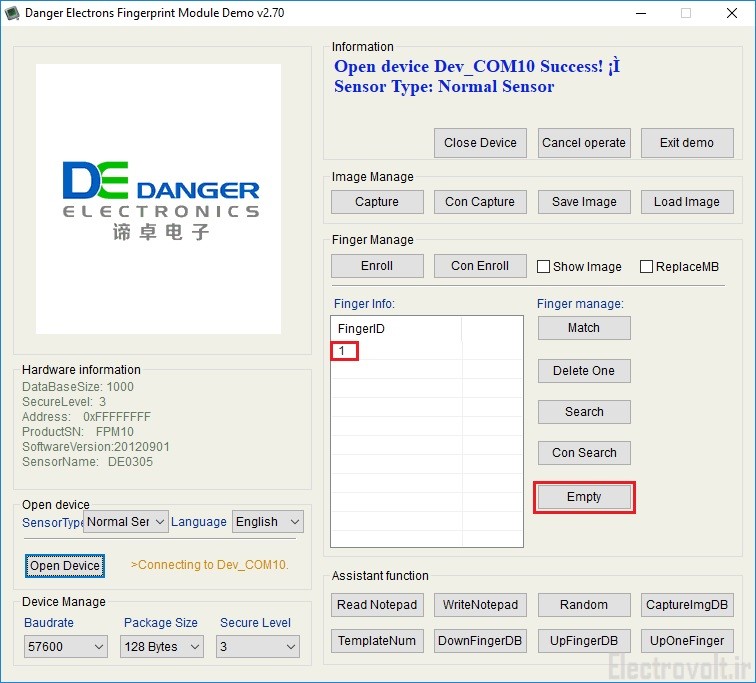756x683 pixels.
Task: Click the 'DataBaseSize: 1000' text
Action: coord(78,387)
